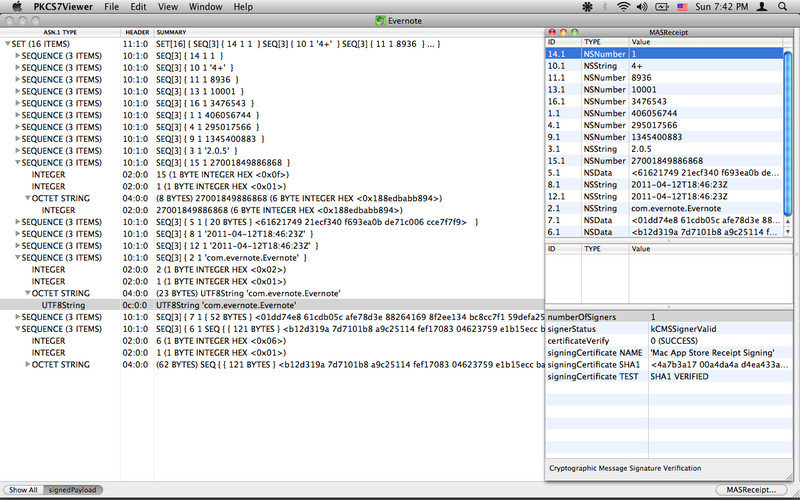800x500 pixels.
Task: Expand SEQUENCE row with 7 1 { 52 BYTES }
Action: (x=18, y=317)
